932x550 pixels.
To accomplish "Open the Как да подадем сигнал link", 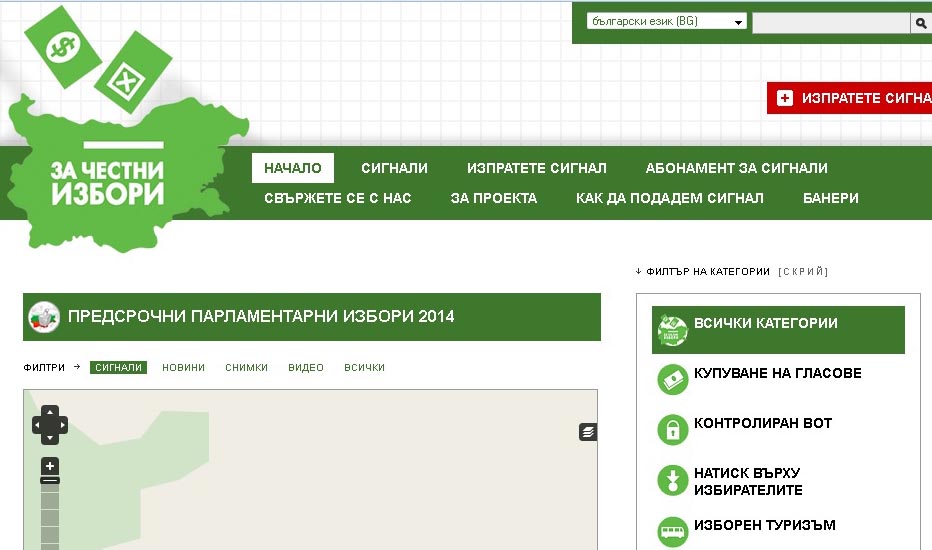I will (x=669, y=198).
